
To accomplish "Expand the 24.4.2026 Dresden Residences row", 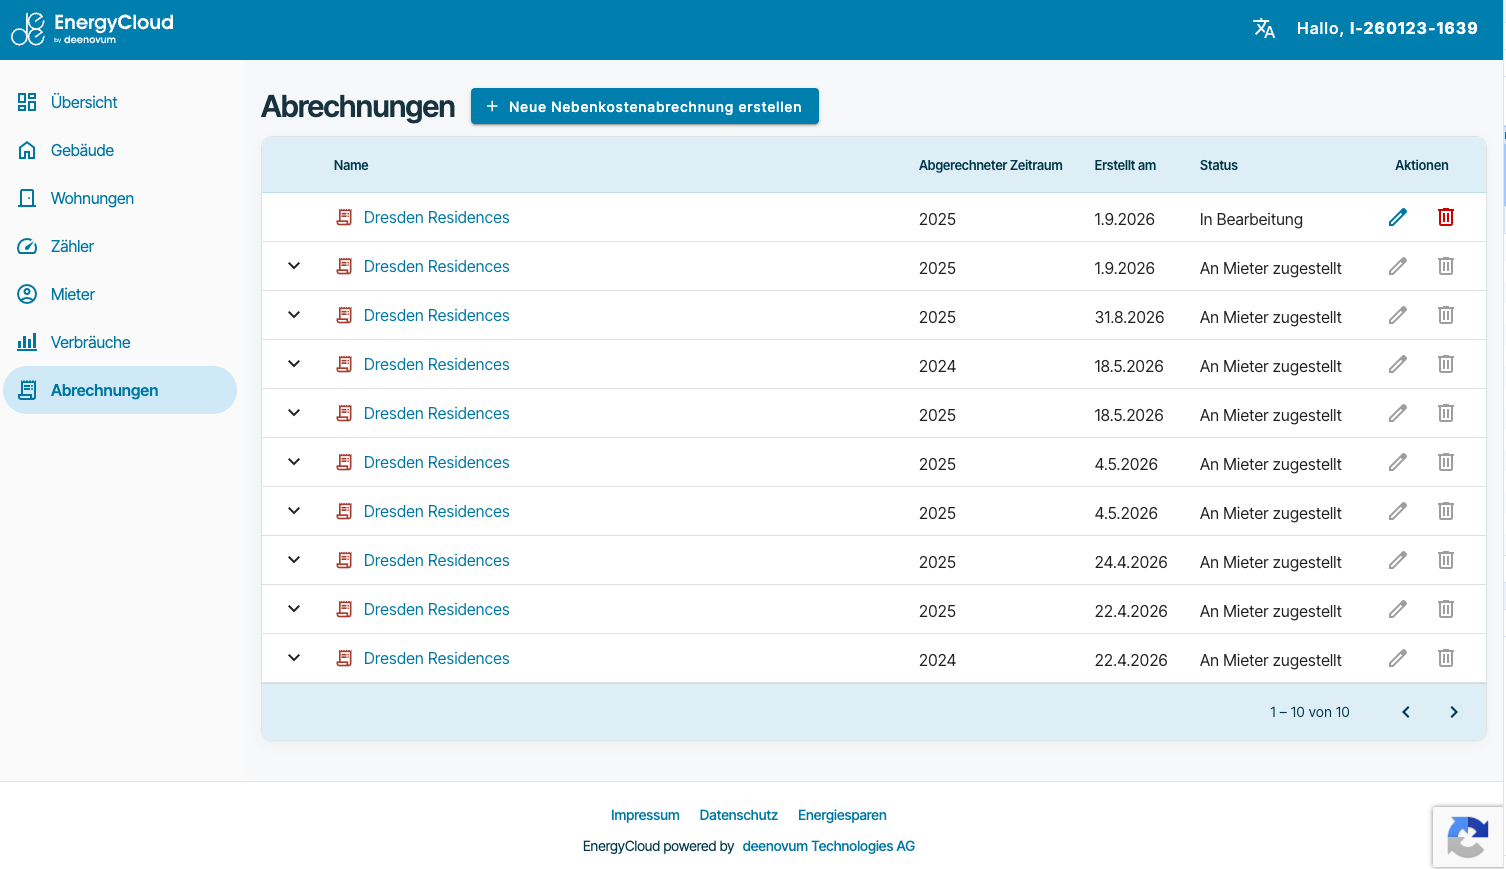I will click(294, 560).
